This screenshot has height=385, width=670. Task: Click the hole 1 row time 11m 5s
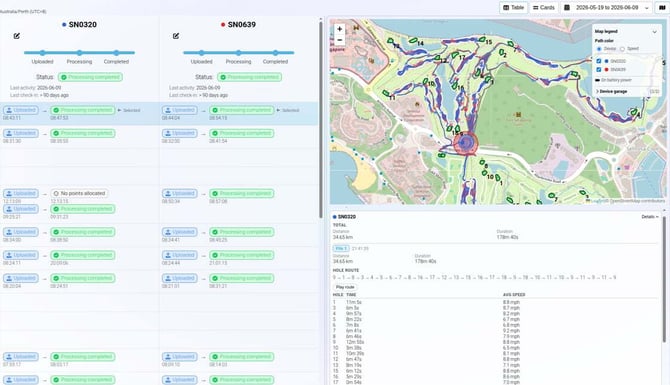point(354,302)
